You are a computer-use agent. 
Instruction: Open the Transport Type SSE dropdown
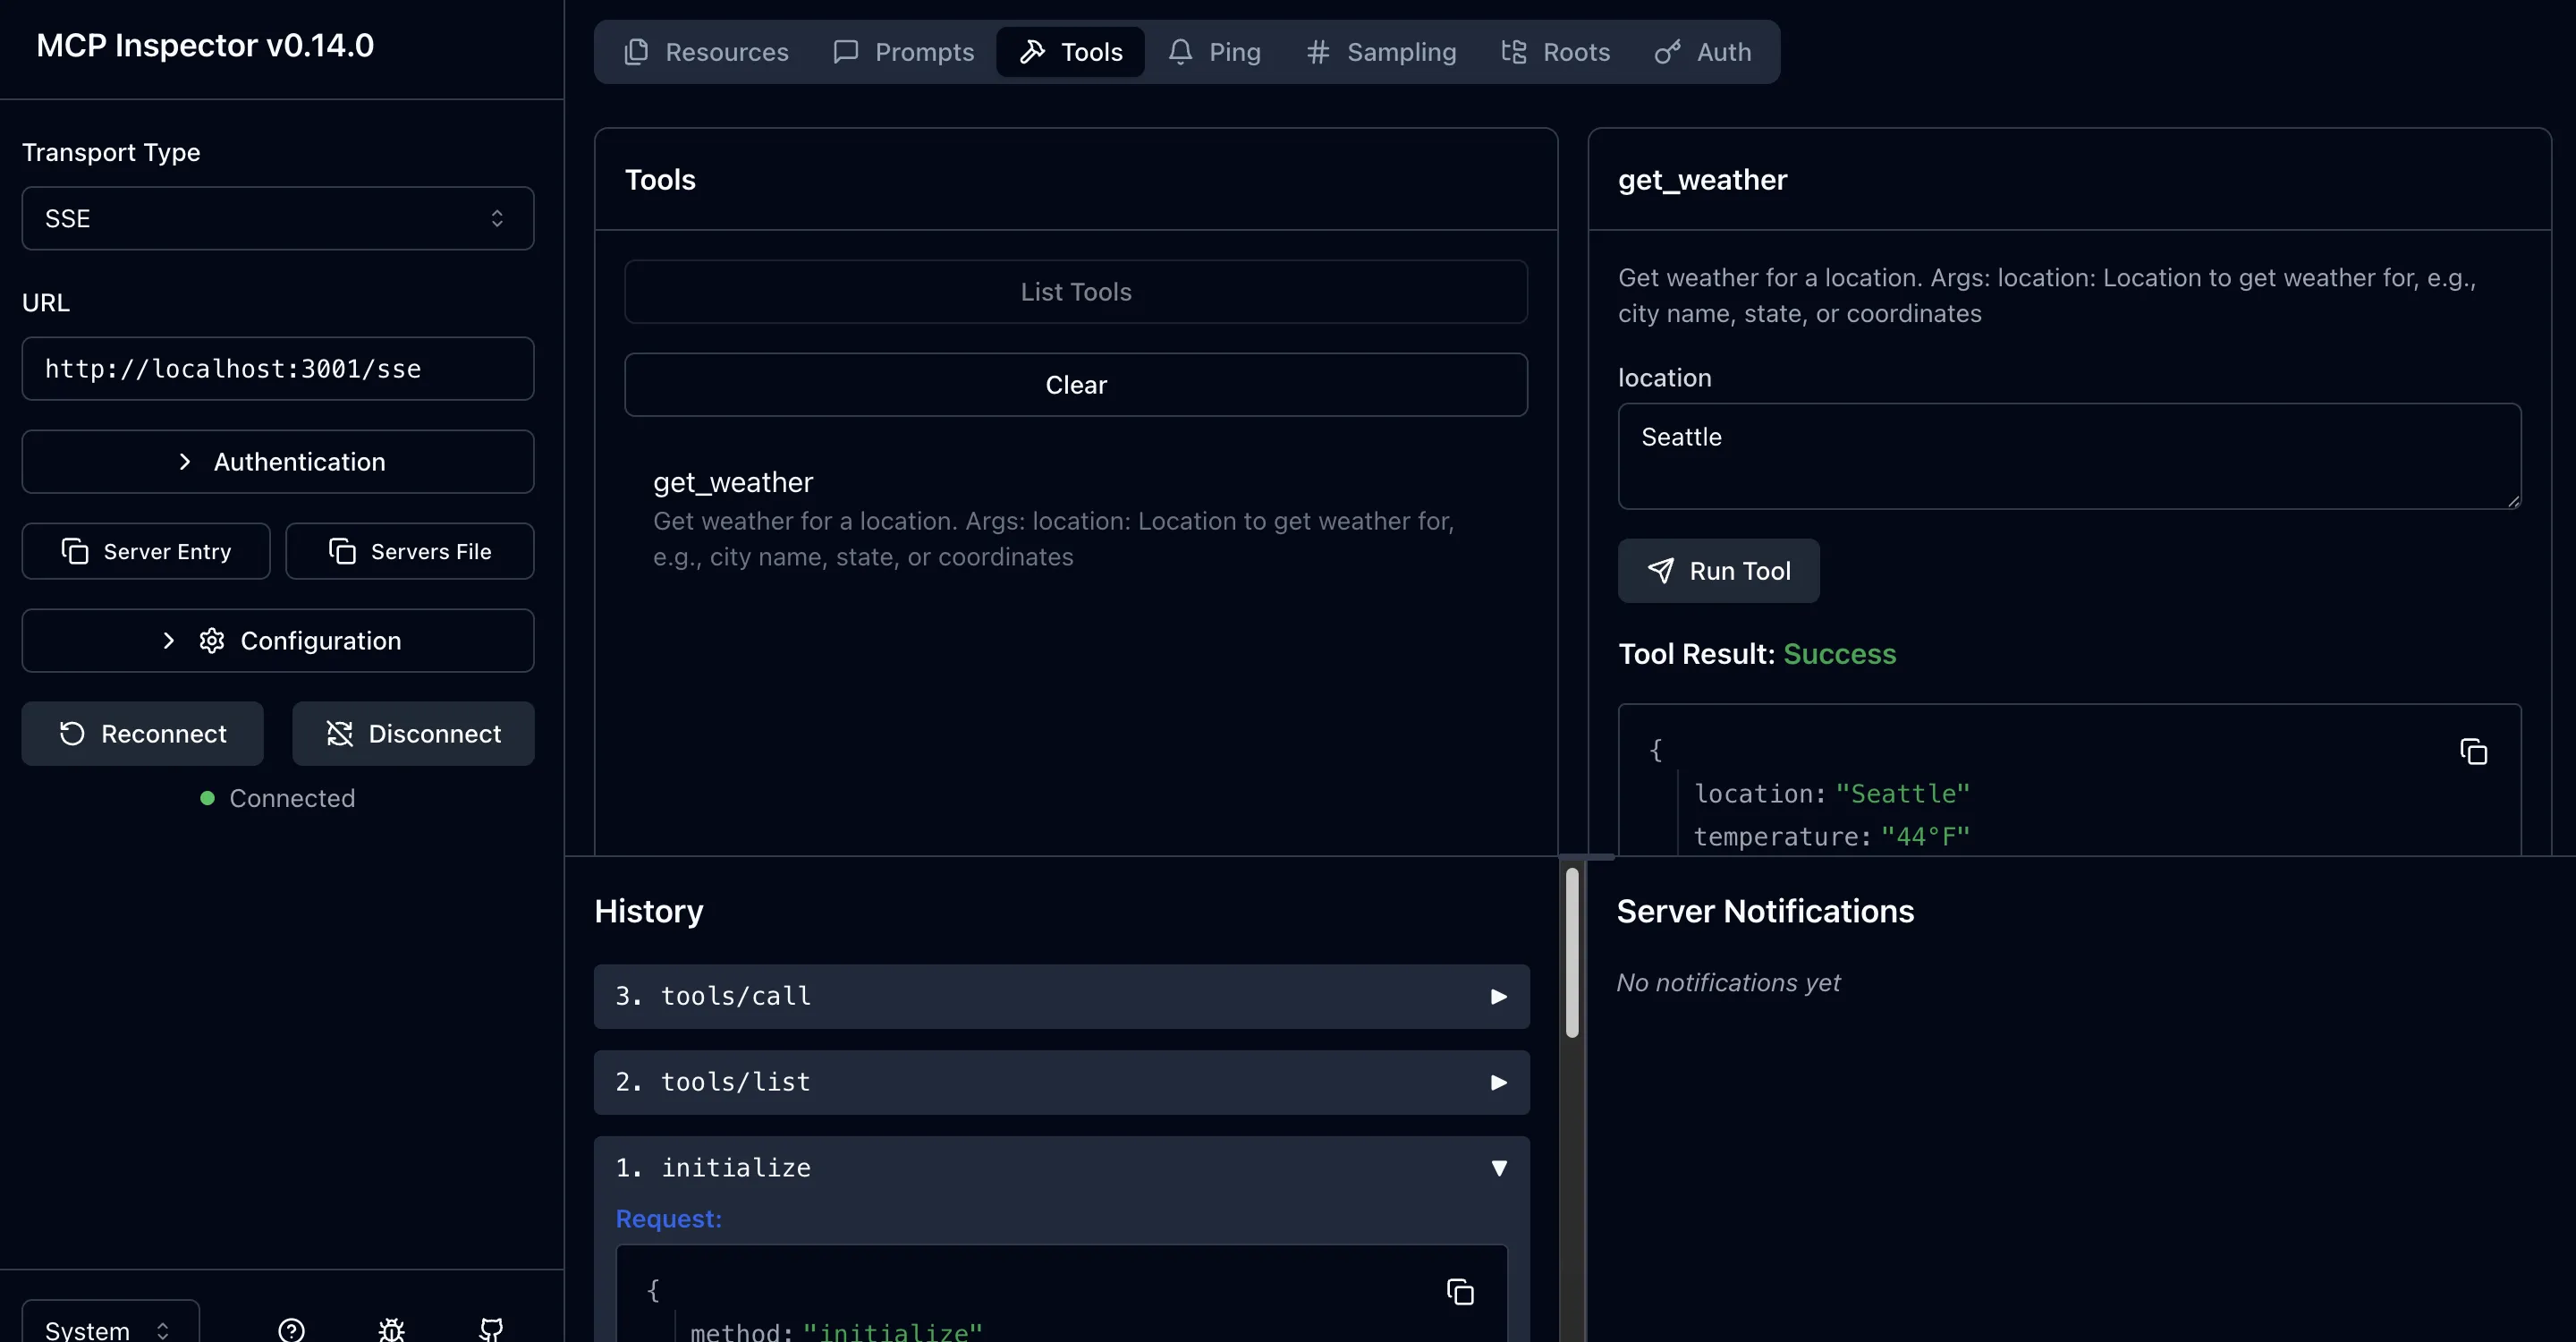coord(278,218)
